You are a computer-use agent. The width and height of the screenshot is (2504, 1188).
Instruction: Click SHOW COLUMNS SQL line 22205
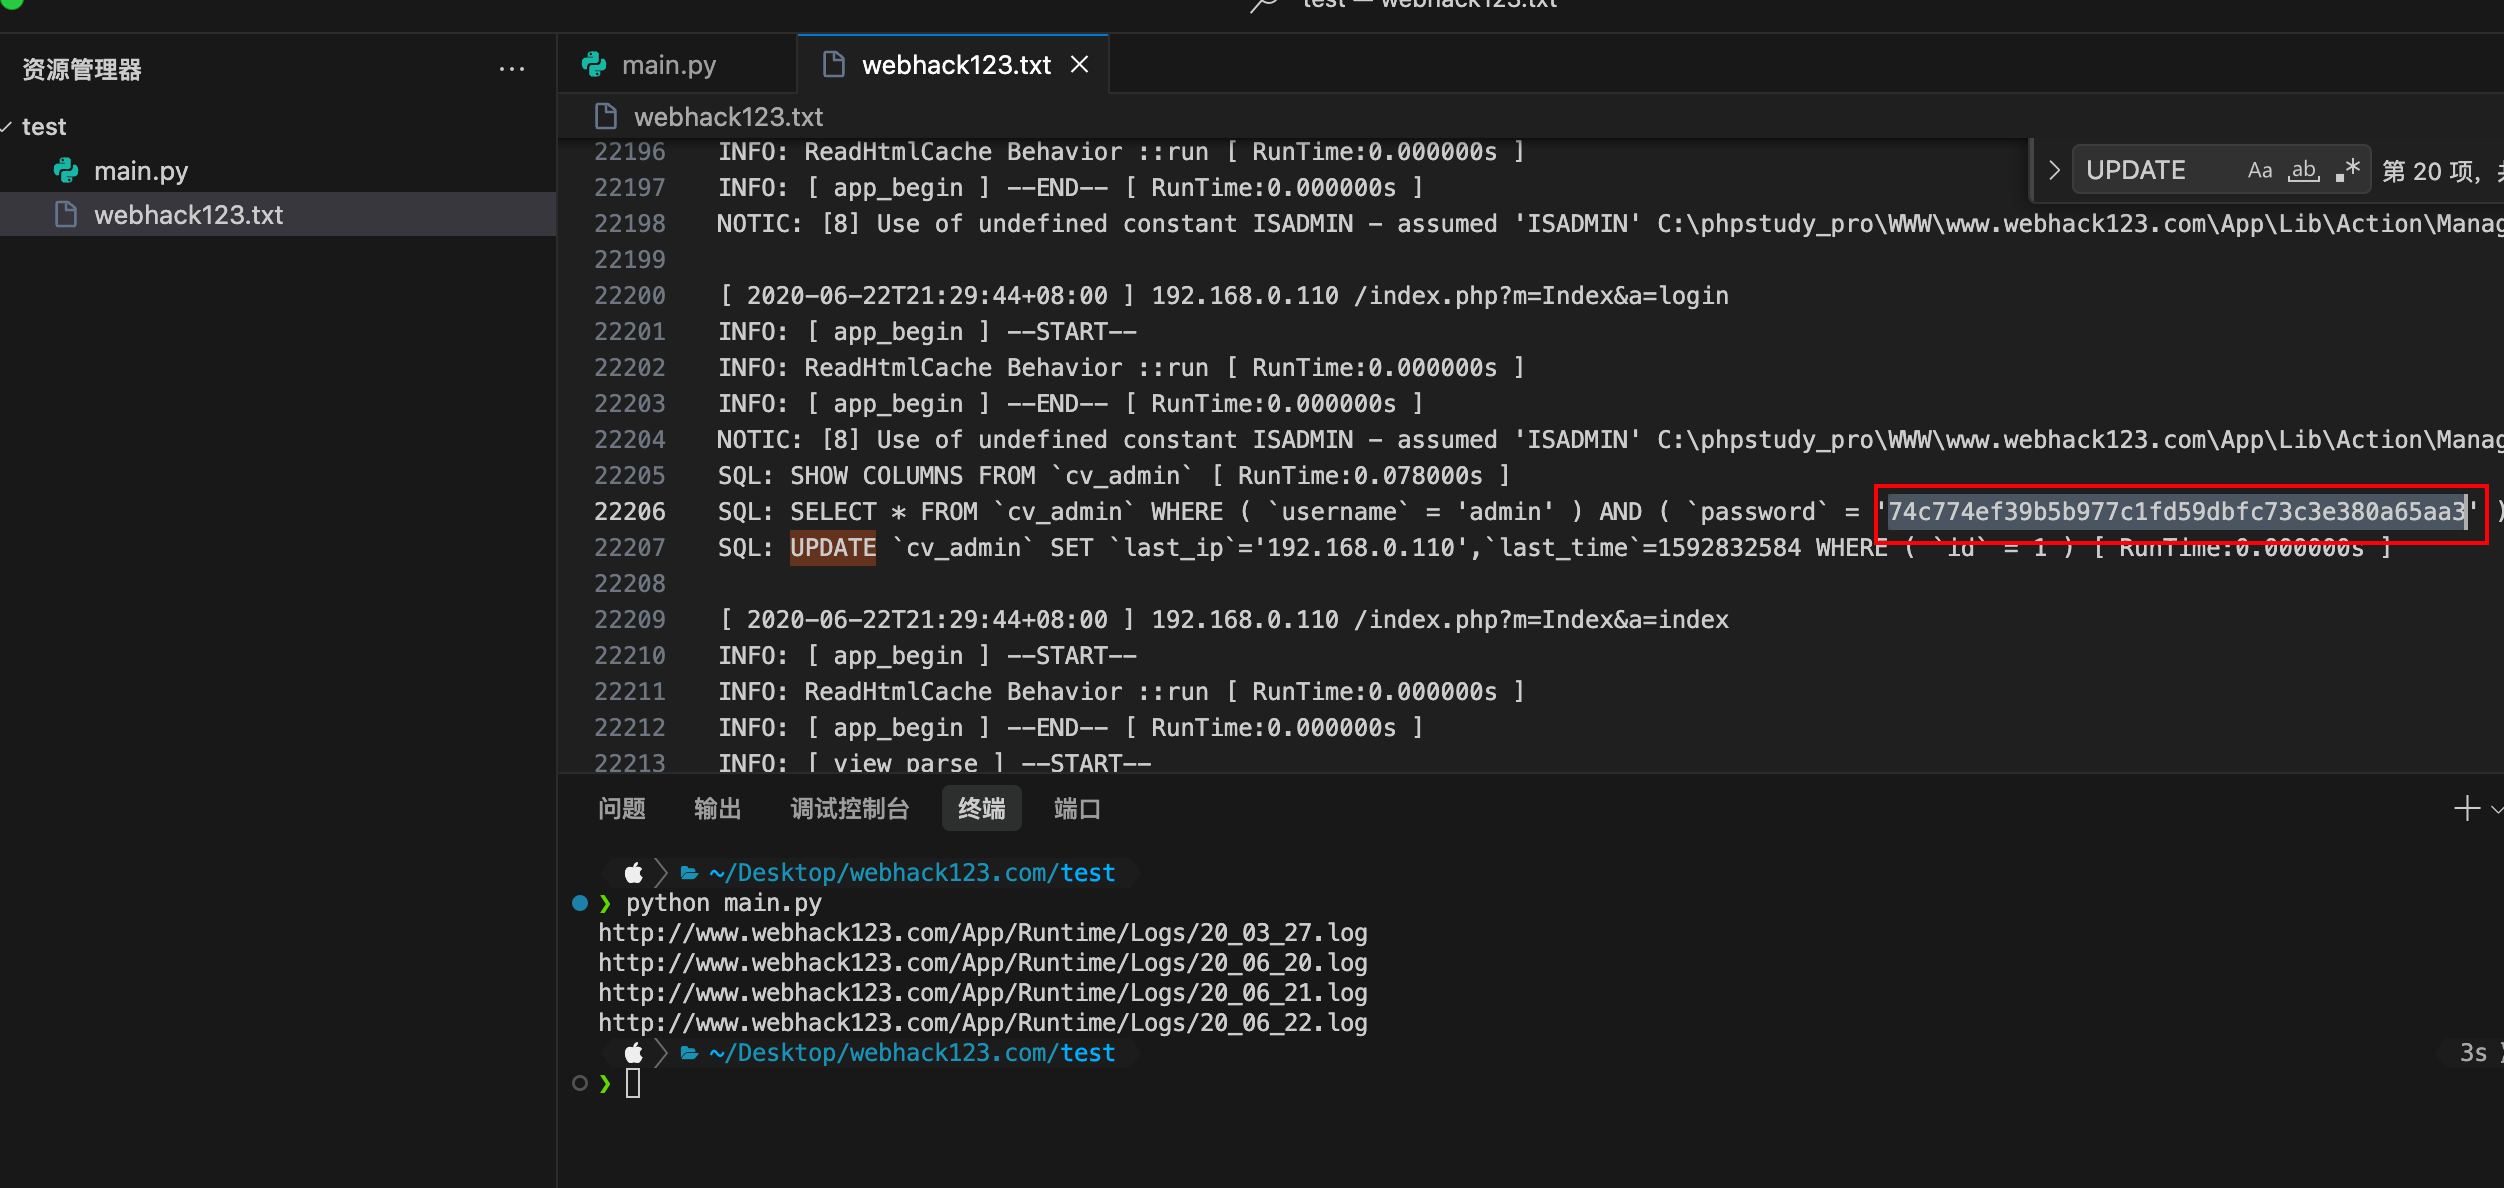click(x=1114, y=476)
